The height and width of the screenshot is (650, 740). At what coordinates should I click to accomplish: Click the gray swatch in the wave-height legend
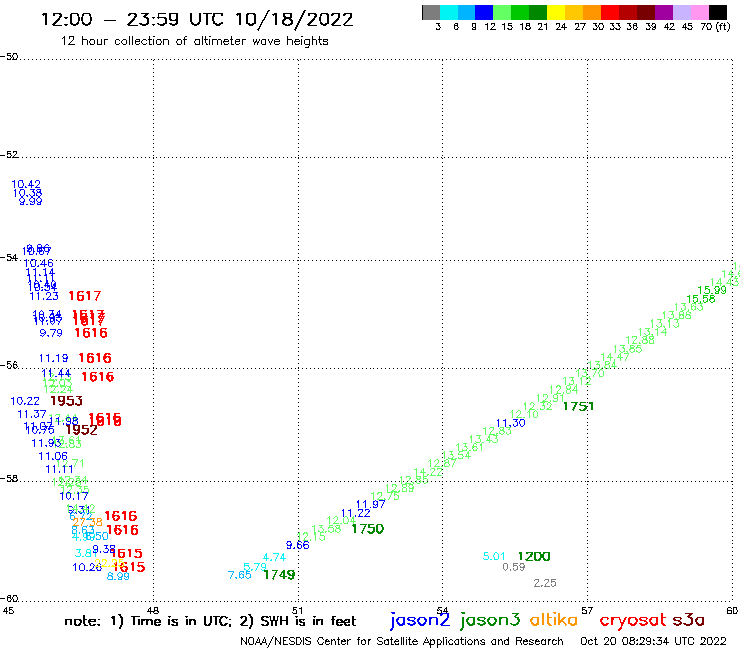431,12
